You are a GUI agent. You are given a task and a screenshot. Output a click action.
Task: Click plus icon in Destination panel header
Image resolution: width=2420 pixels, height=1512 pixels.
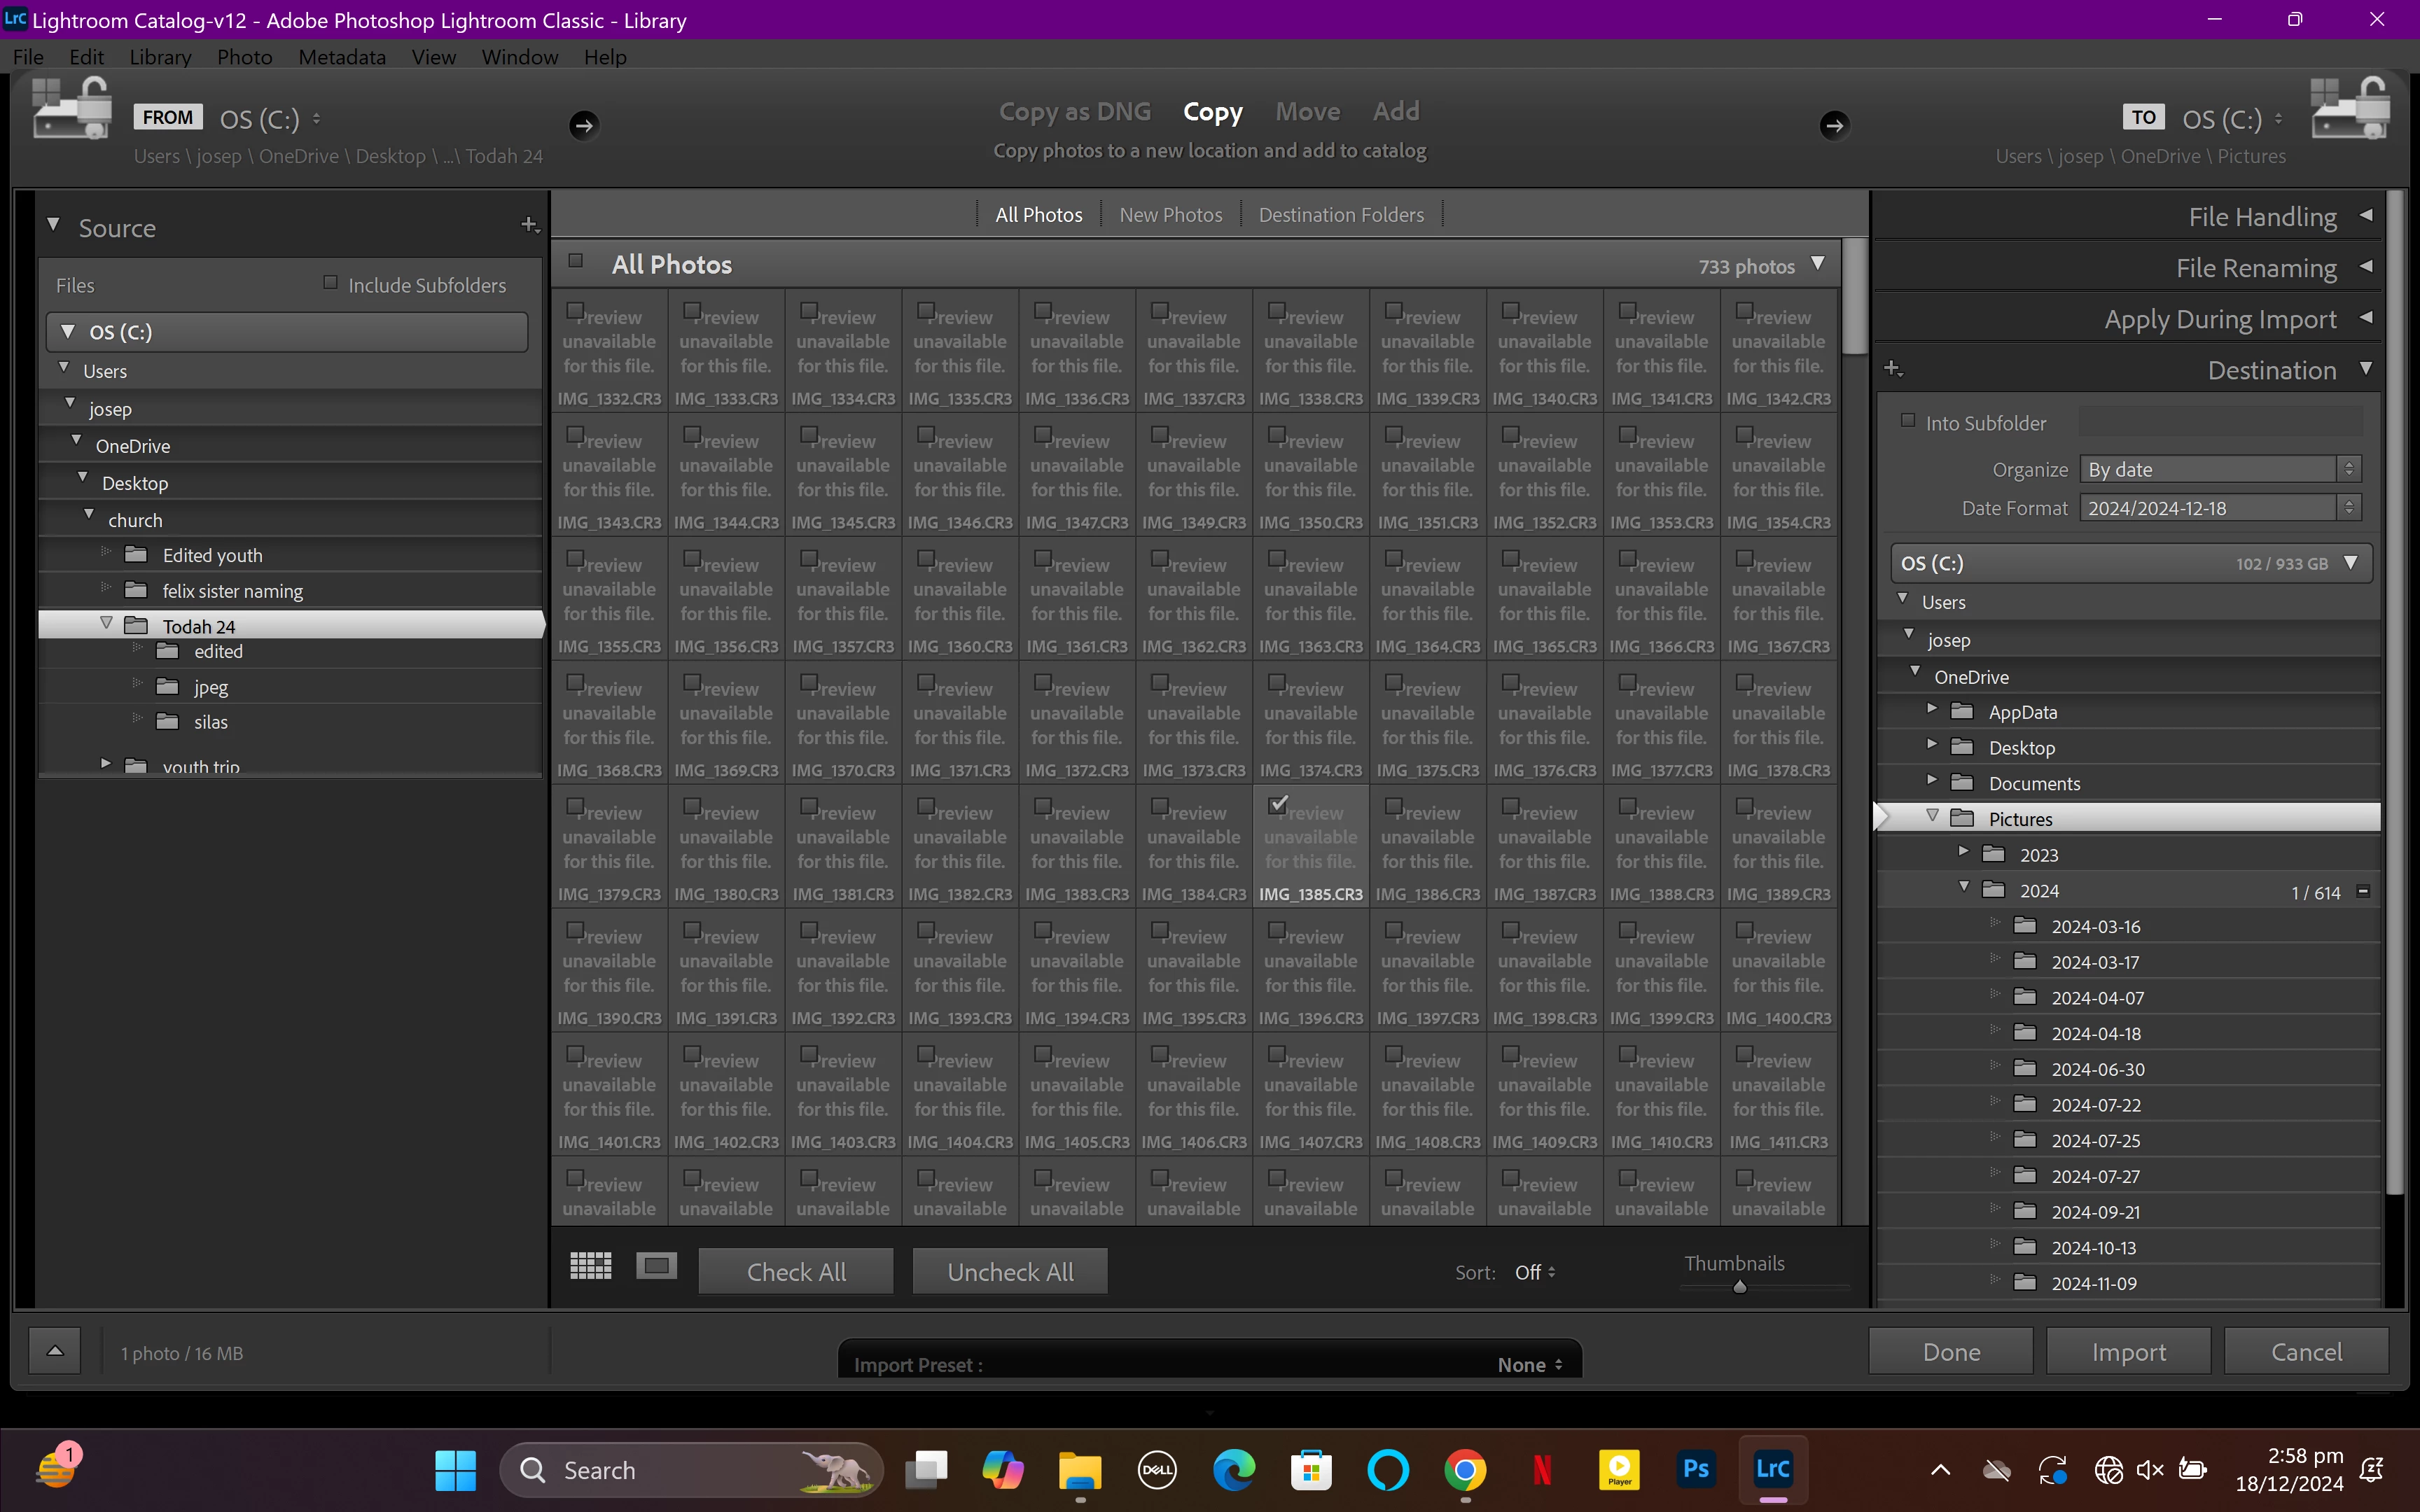pos(1892,369)
